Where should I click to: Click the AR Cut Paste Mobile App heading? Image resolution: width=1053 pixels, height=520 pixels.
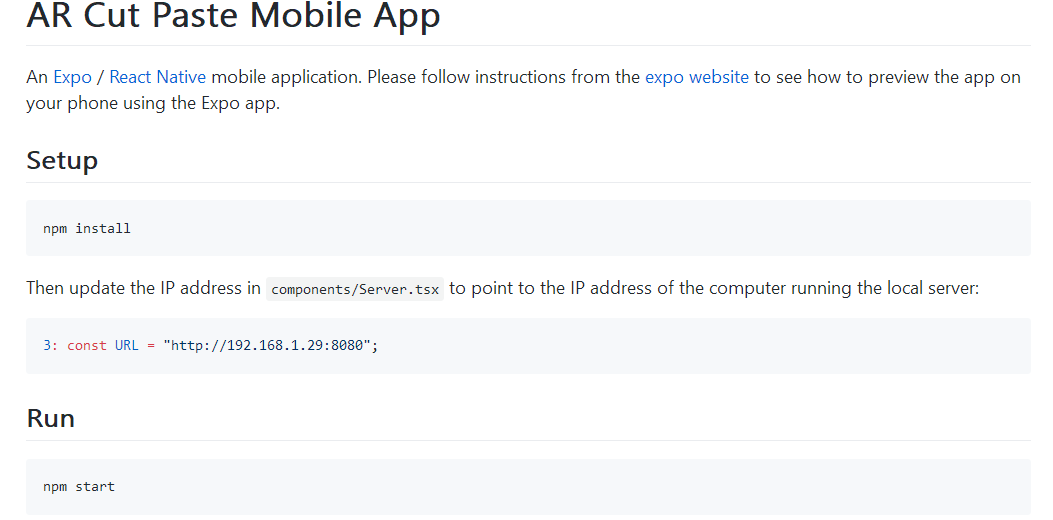233,16
